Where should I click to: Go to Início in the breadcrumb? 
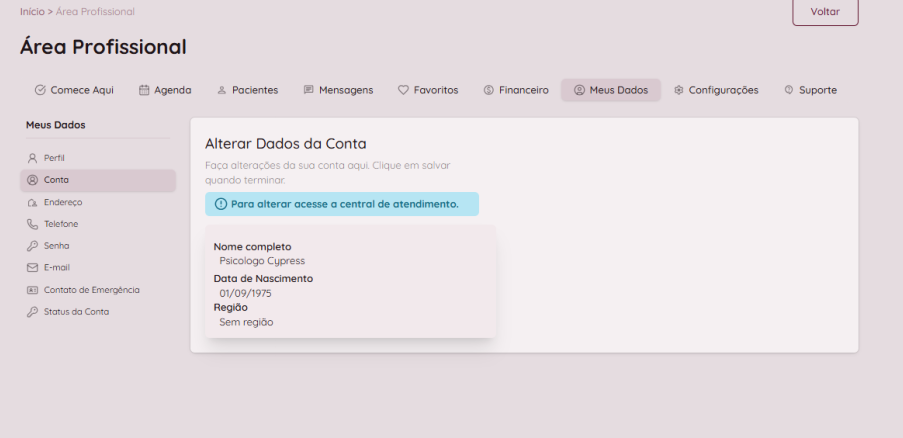coord(32,12)
